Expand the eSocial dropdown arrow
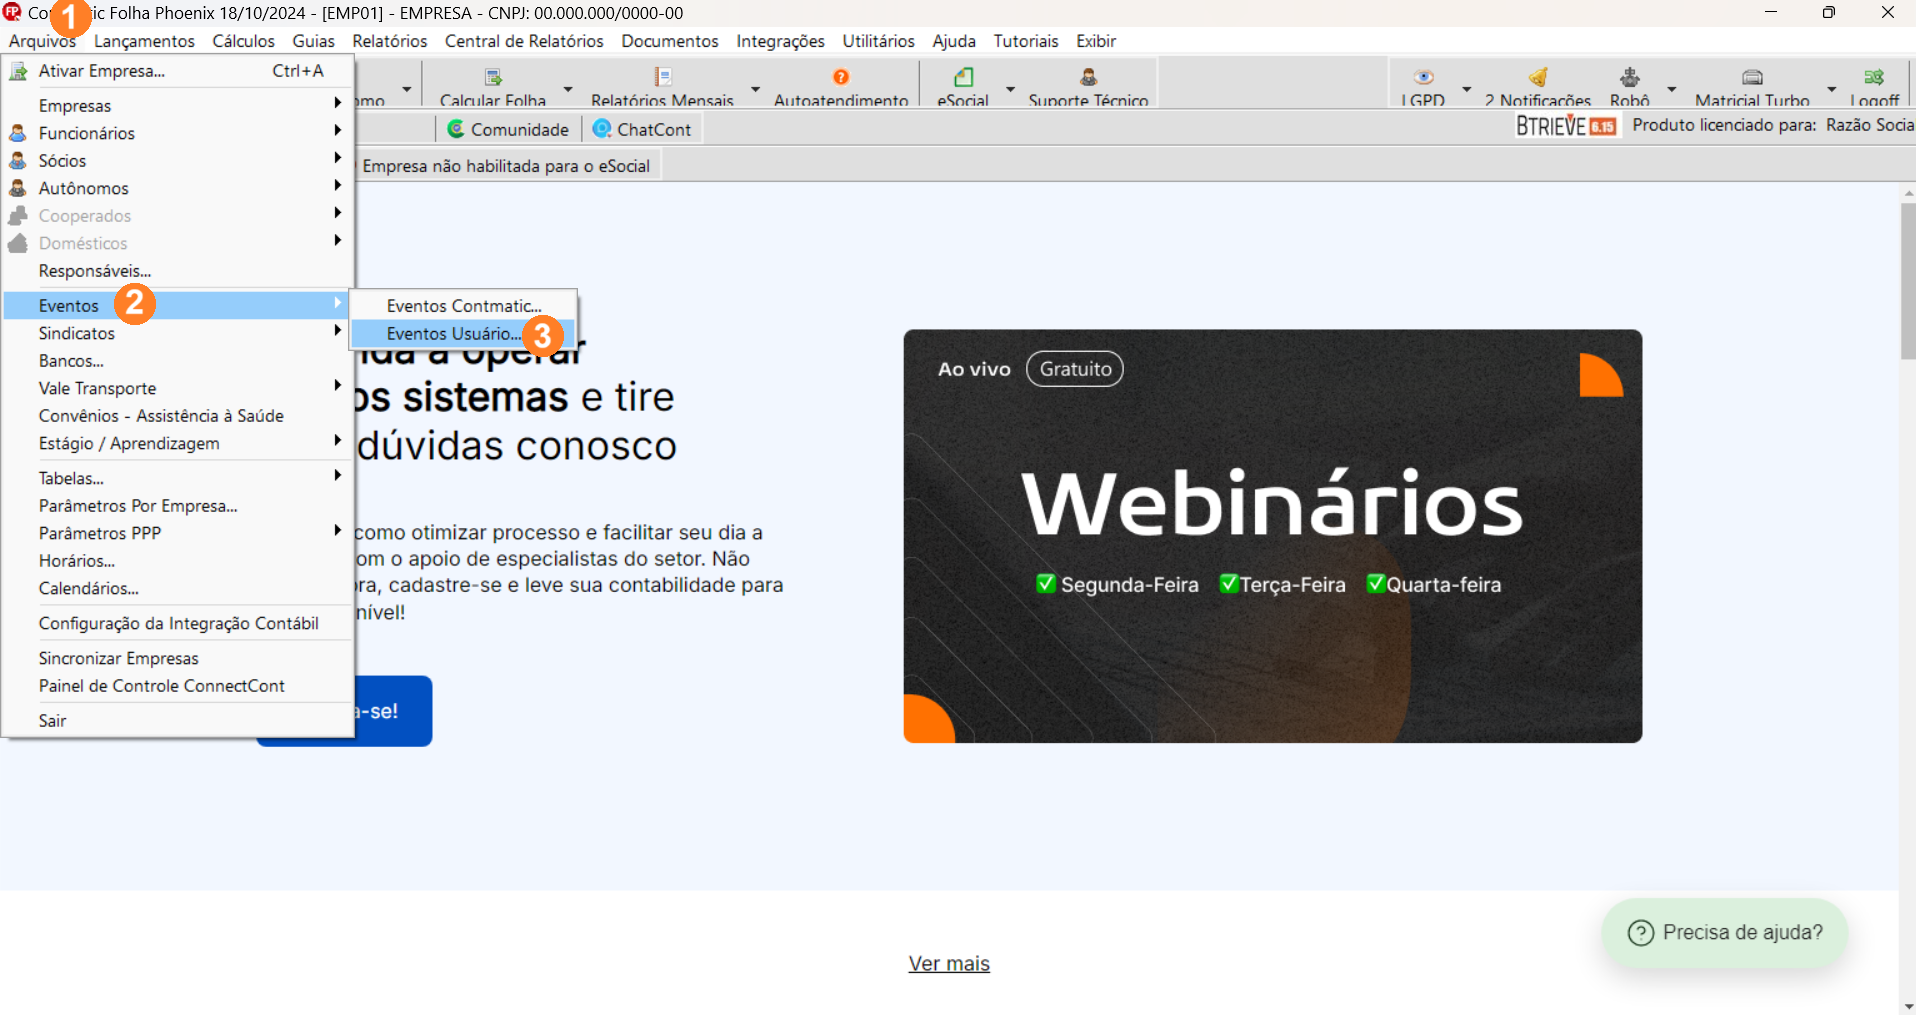 [x=1010, y=89]
